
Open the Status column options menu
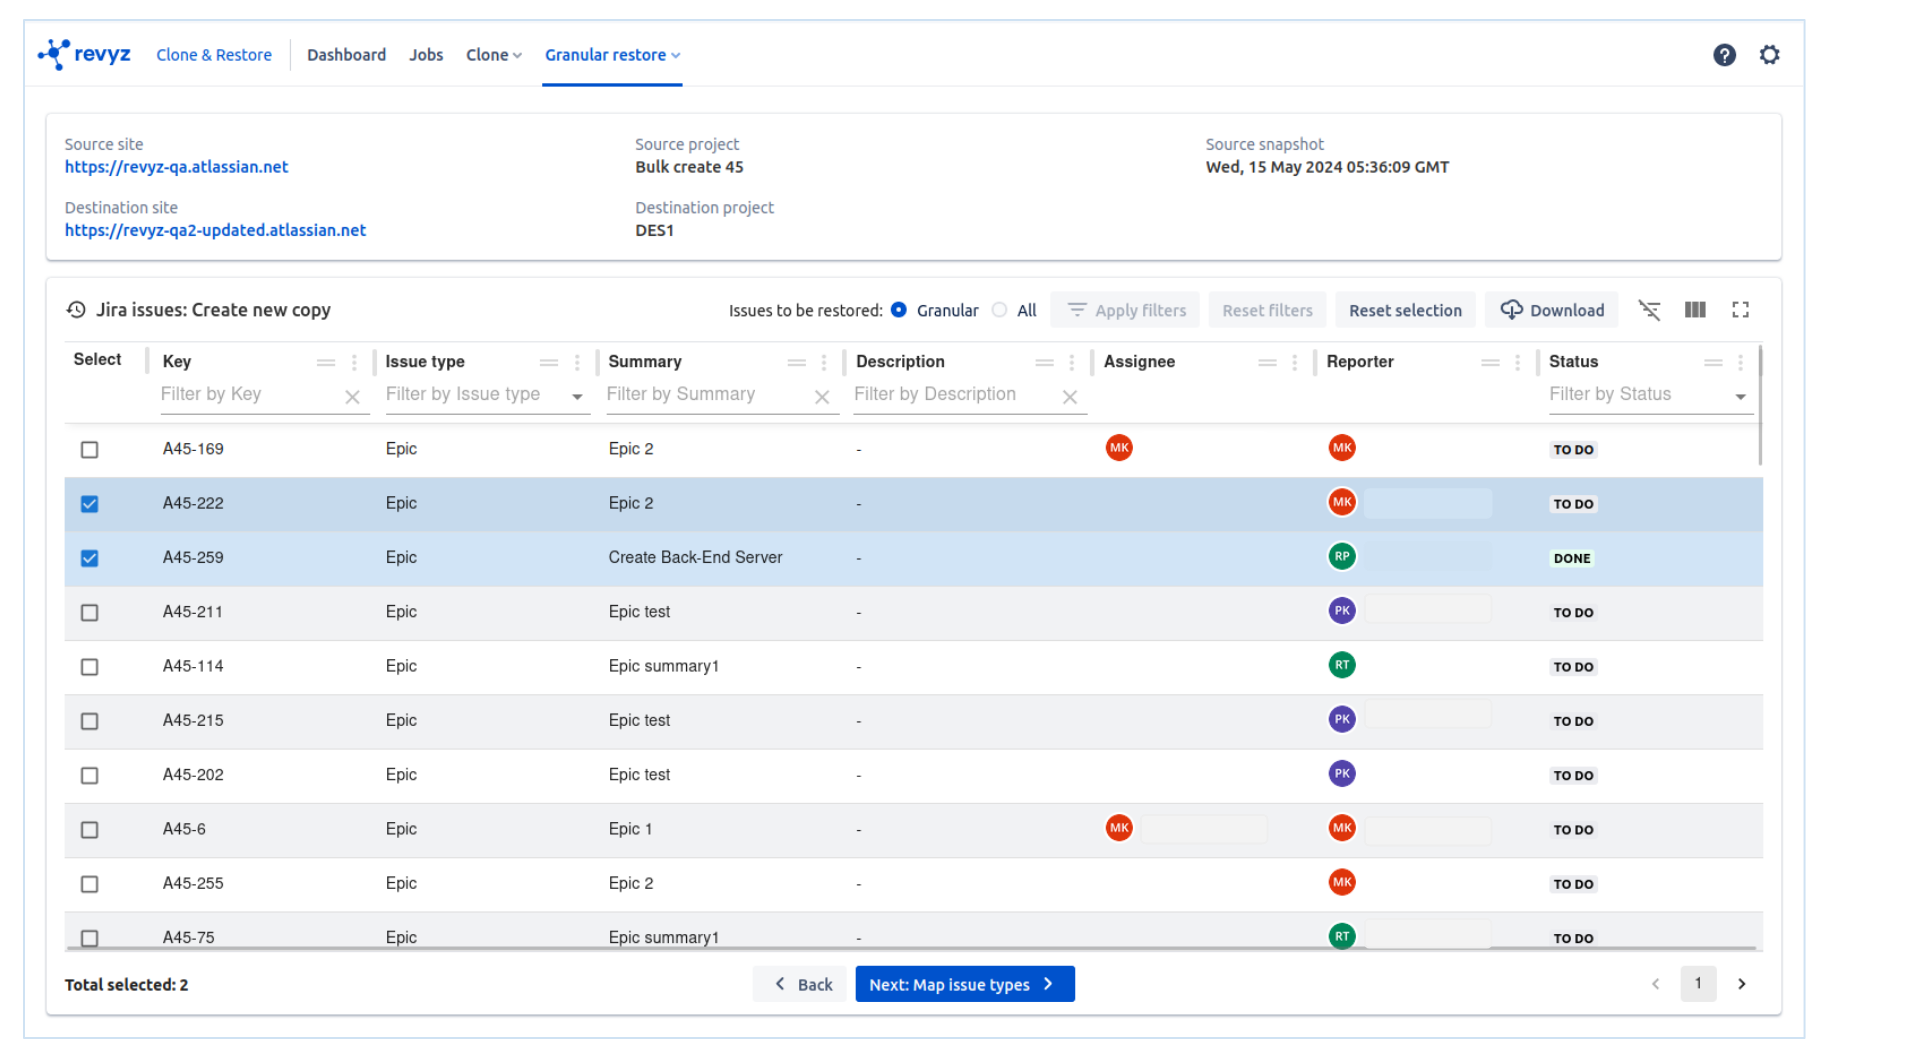point(1741,362)
